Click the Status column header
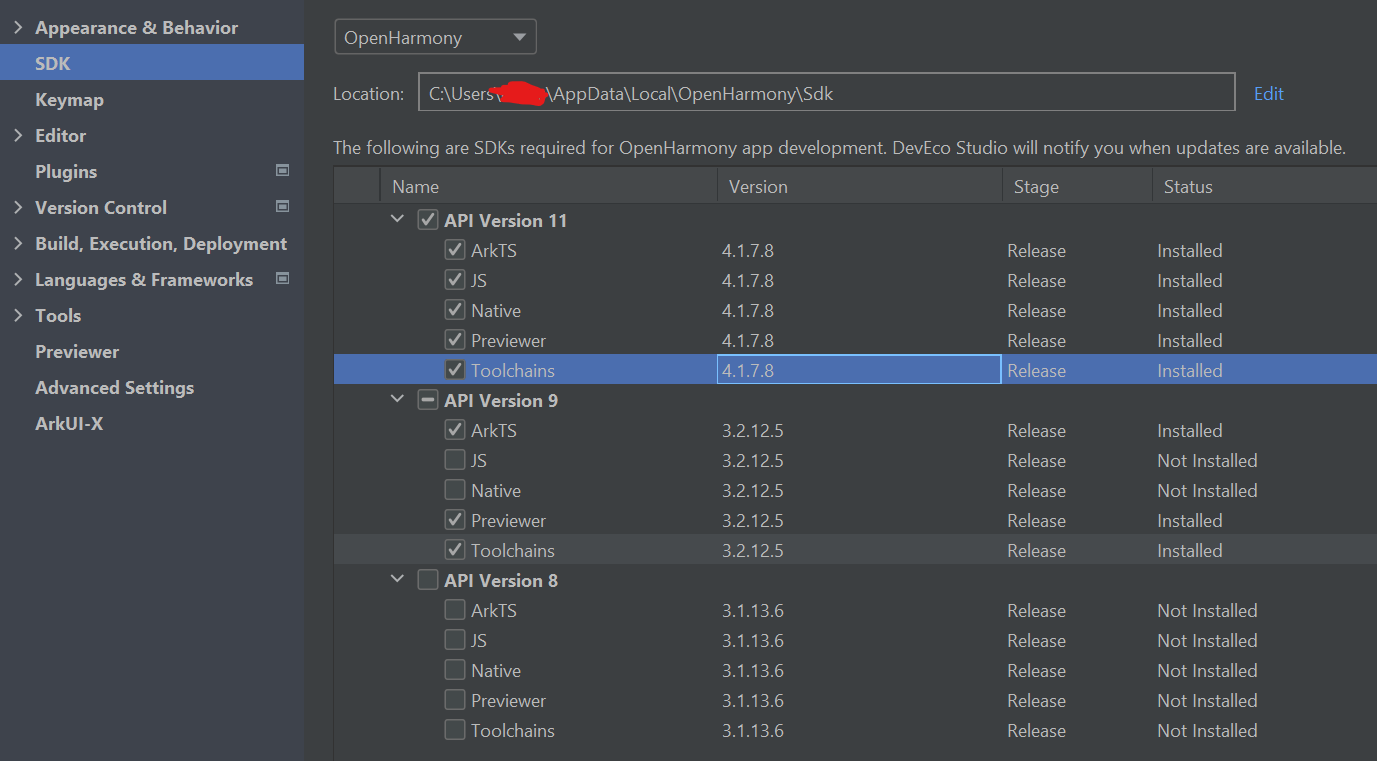 [x=1264, y=186]
